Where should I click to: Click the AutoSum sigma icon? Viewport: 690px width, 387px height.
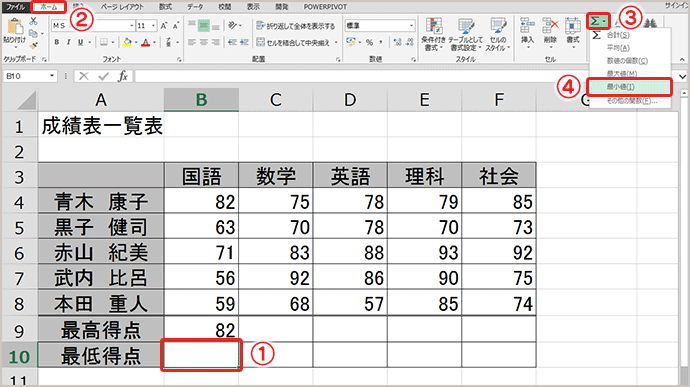(595, 21)
